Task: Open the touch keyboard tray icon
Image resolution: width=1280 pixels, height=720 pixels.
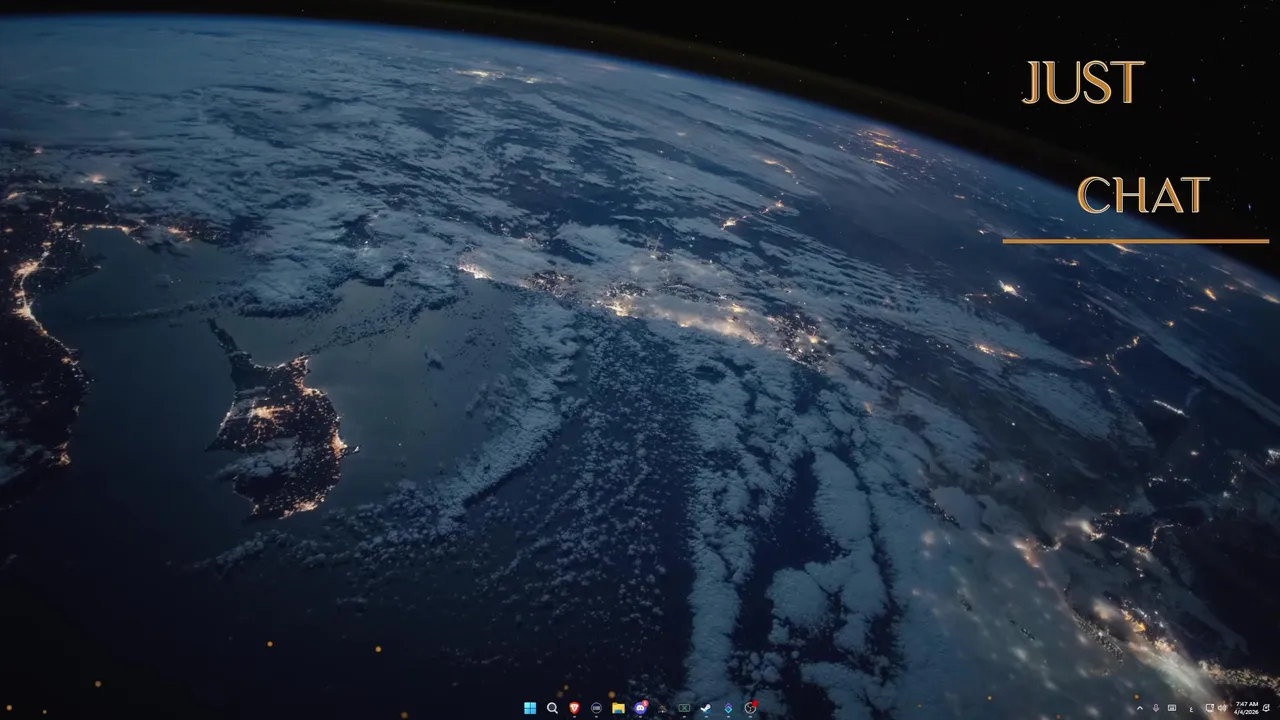Action: click(x=1172, y=708)
